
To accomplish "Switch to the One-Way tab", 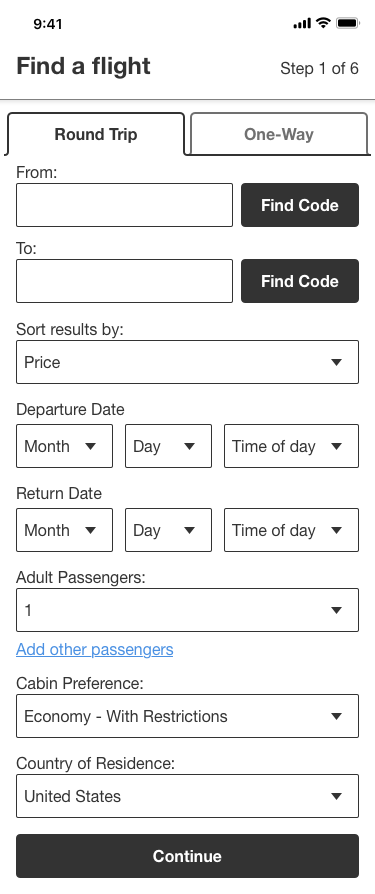I will click(279, 134).
